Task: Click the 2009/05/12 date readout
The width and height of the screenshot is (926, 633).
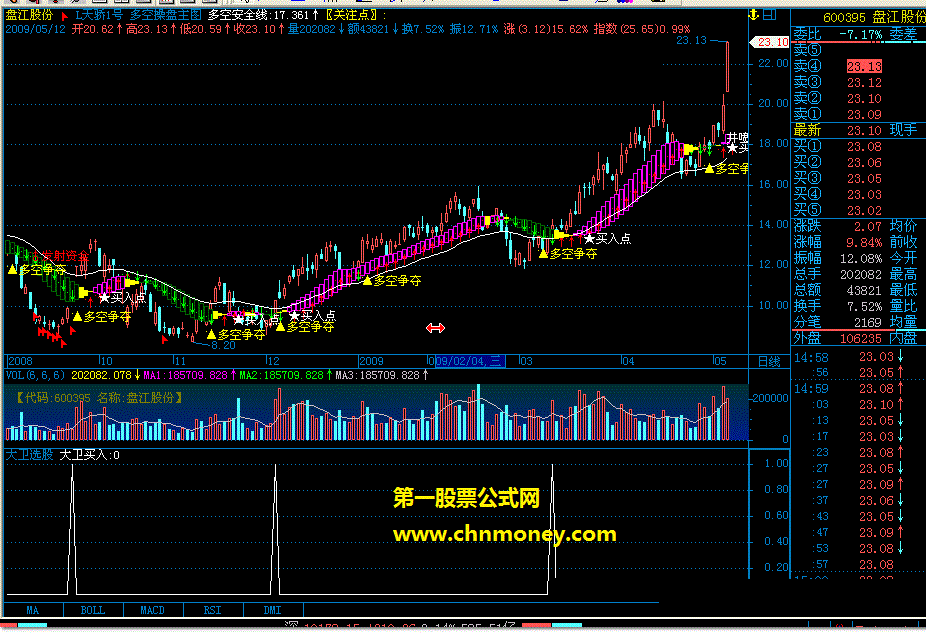Action: point(35,29)
